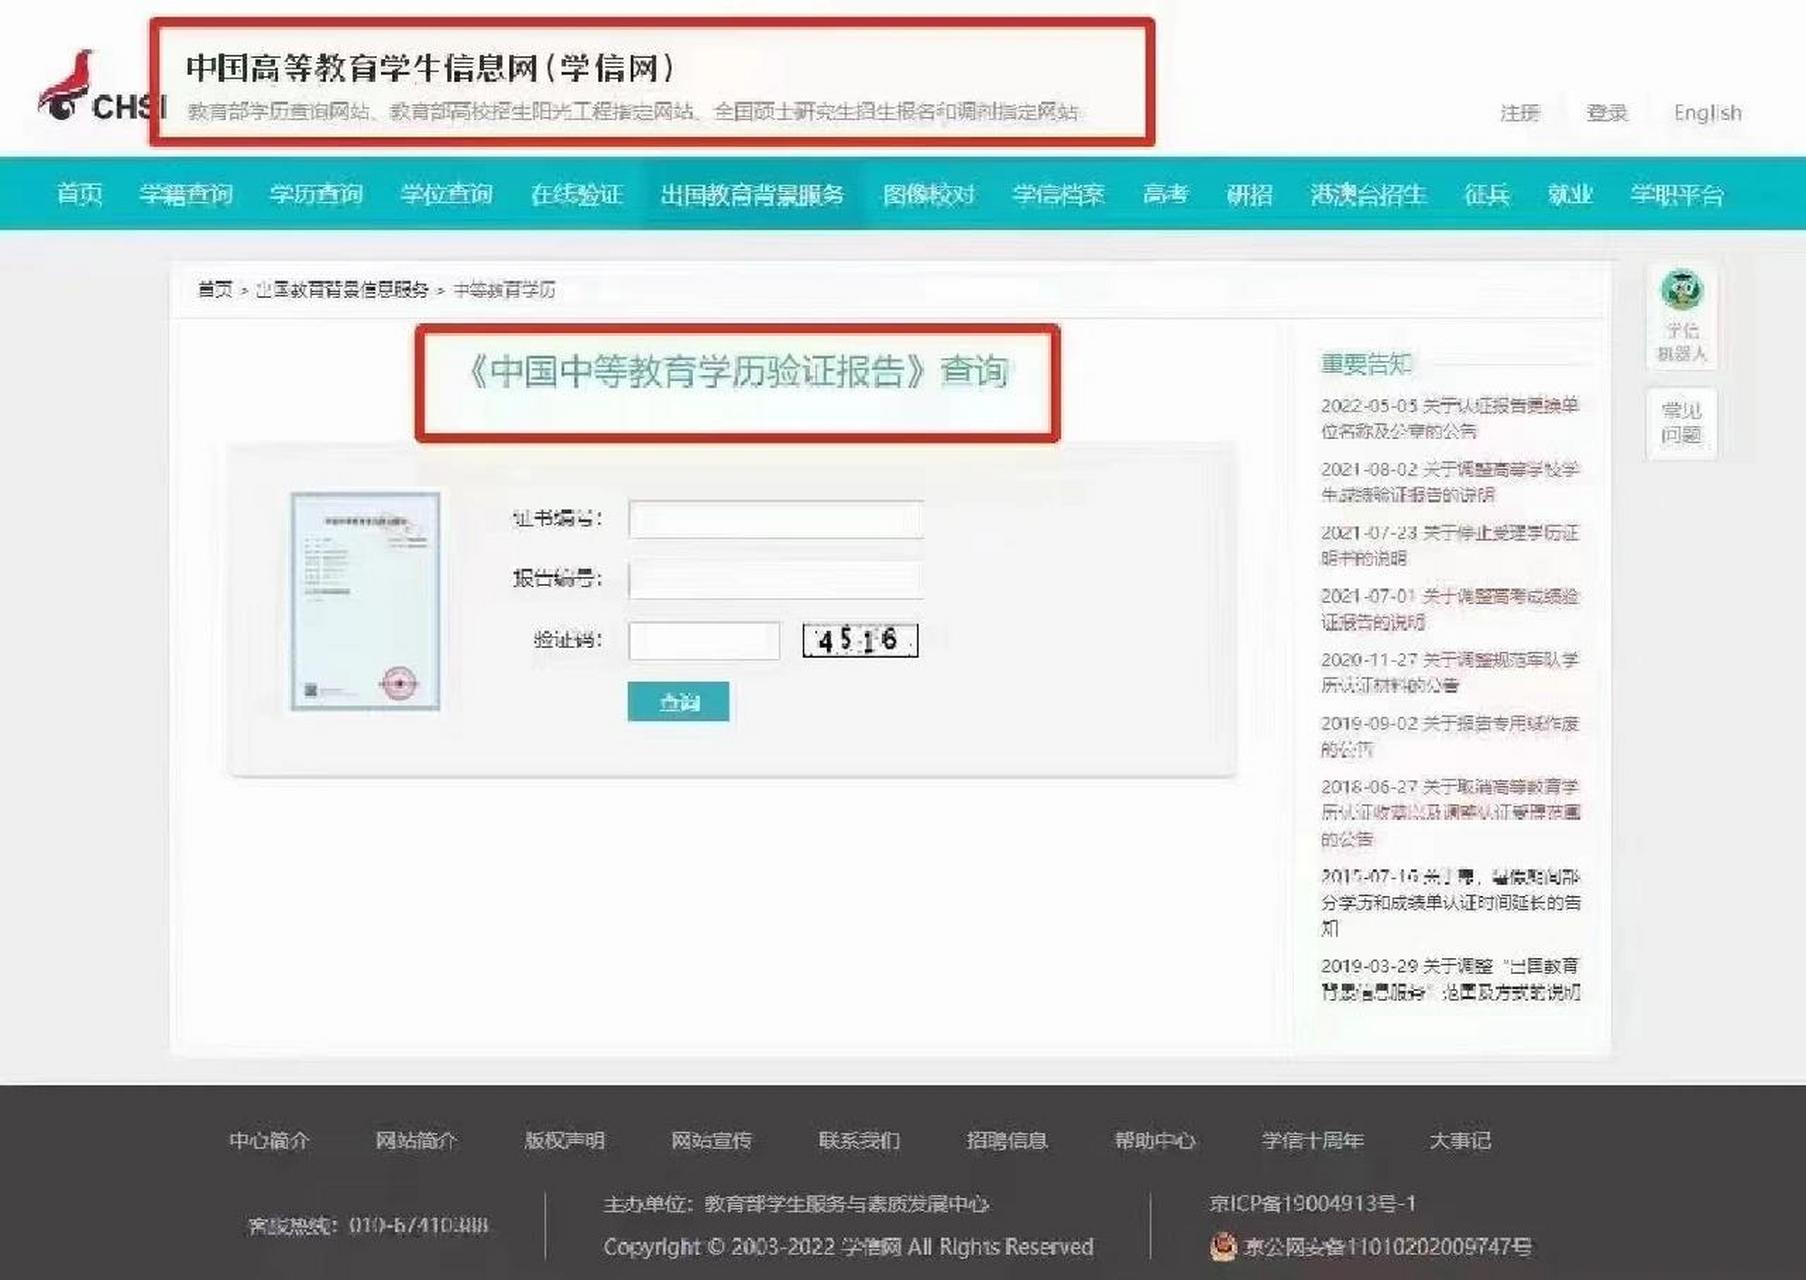Open the 联系我们 footer link
This screenshot has height=1280, width=1806.
[x=863, y=1140]
